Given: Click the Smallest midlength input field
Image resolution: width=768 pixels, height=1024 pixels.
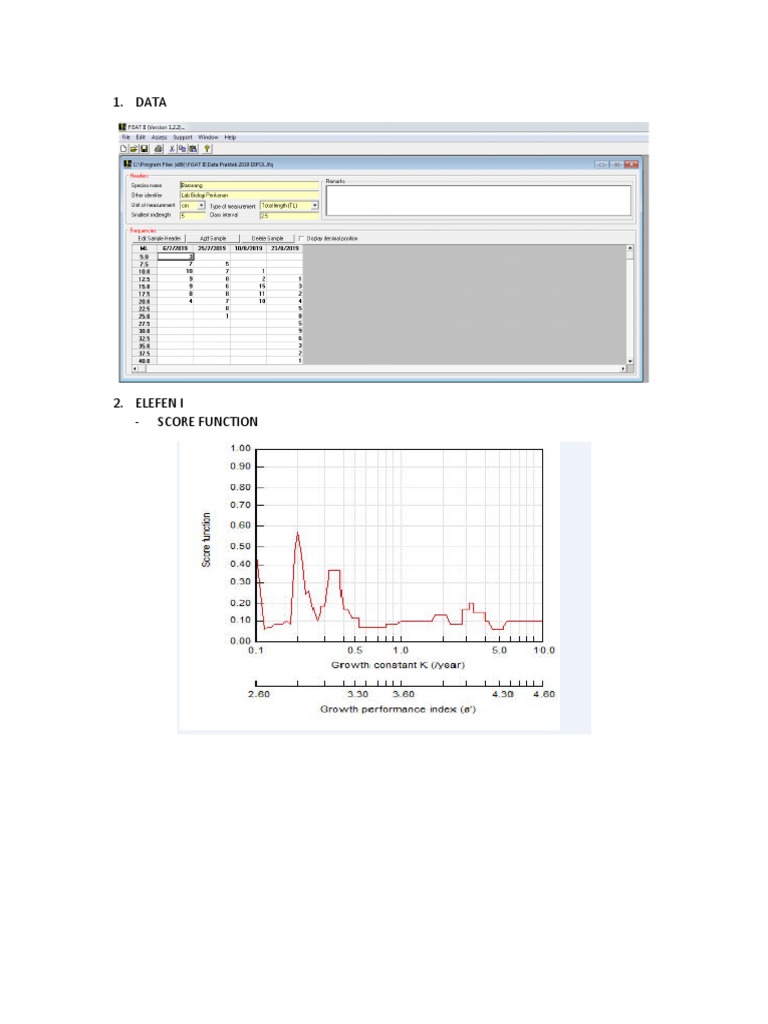Looking at the screenshot, I should tap(193, 216).
